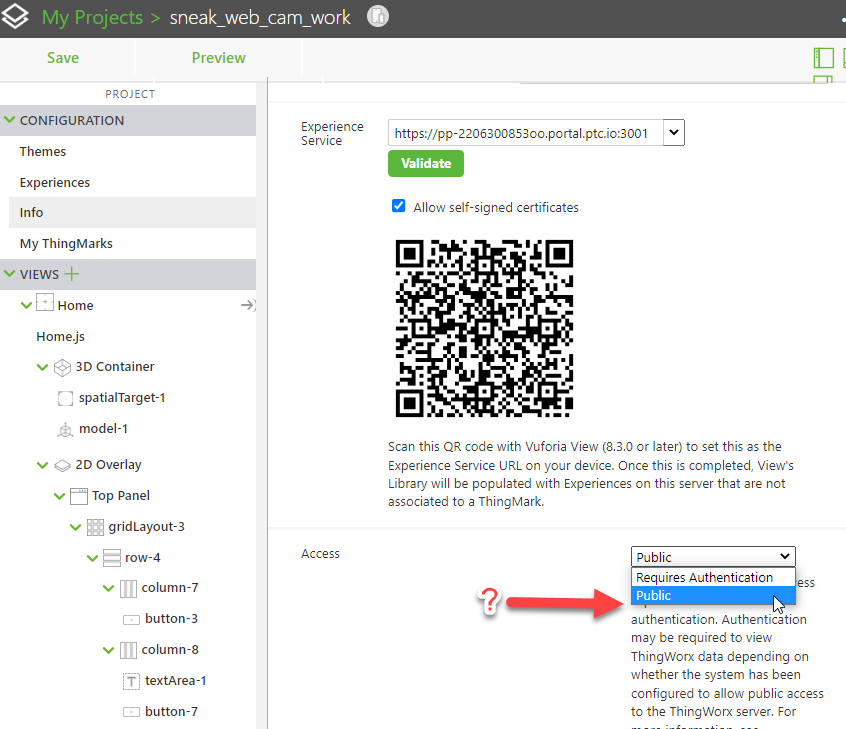Click the model-1 model icon

click(x=67, y=429)
